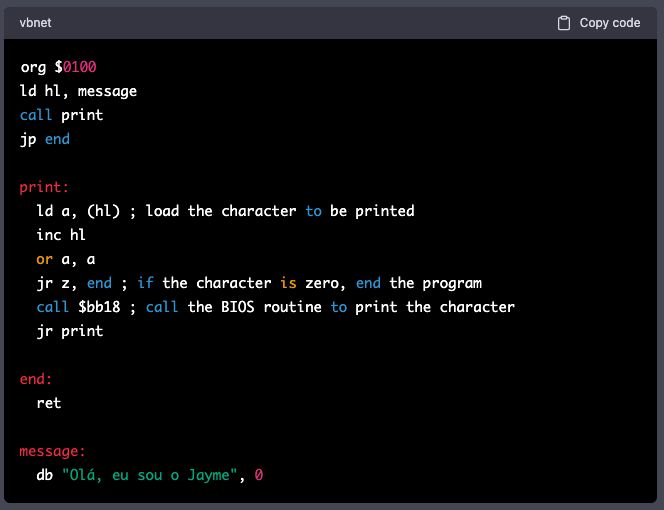Click the 'org $0100' line
The width and height of the screenshot is (664, 510).
[58, 67]
